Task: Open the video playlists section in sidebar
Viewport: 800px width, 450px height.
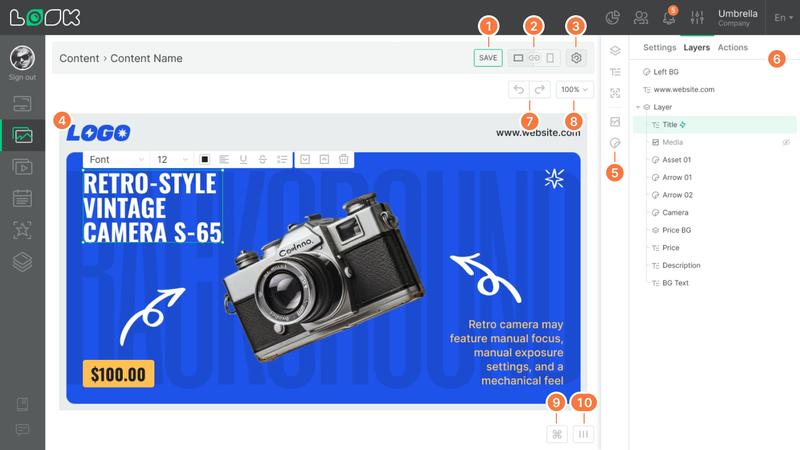Action: [x=22, y=167]
